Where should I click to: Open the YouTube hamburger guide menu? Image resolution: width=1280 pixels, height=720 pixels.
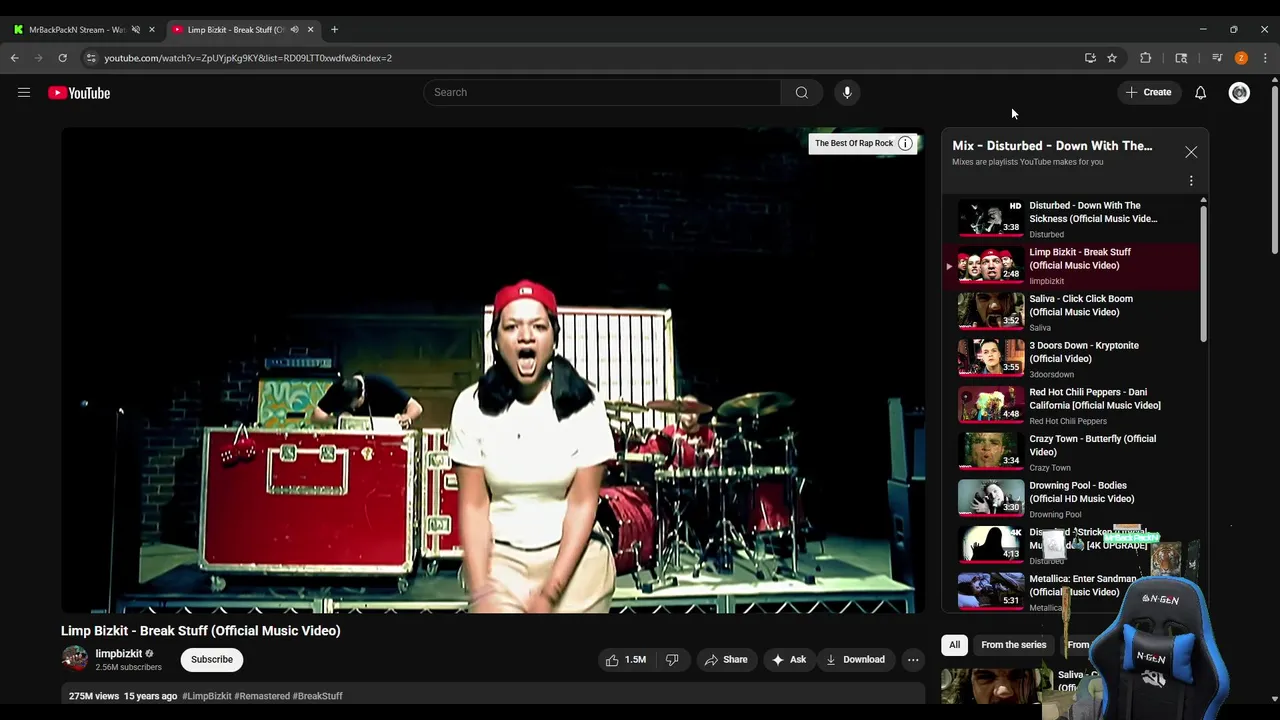pyautogui.click(x=24, y=93)
